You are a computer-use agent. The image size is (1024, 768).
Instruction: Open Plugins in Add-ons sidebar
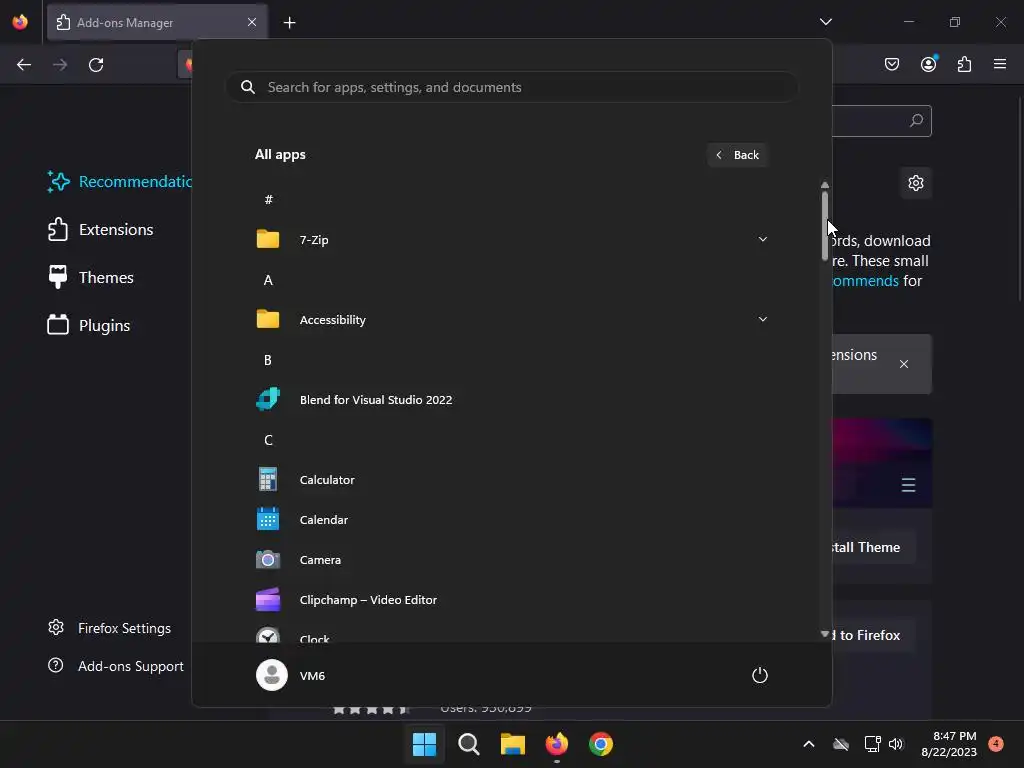(x=89, y=325)
